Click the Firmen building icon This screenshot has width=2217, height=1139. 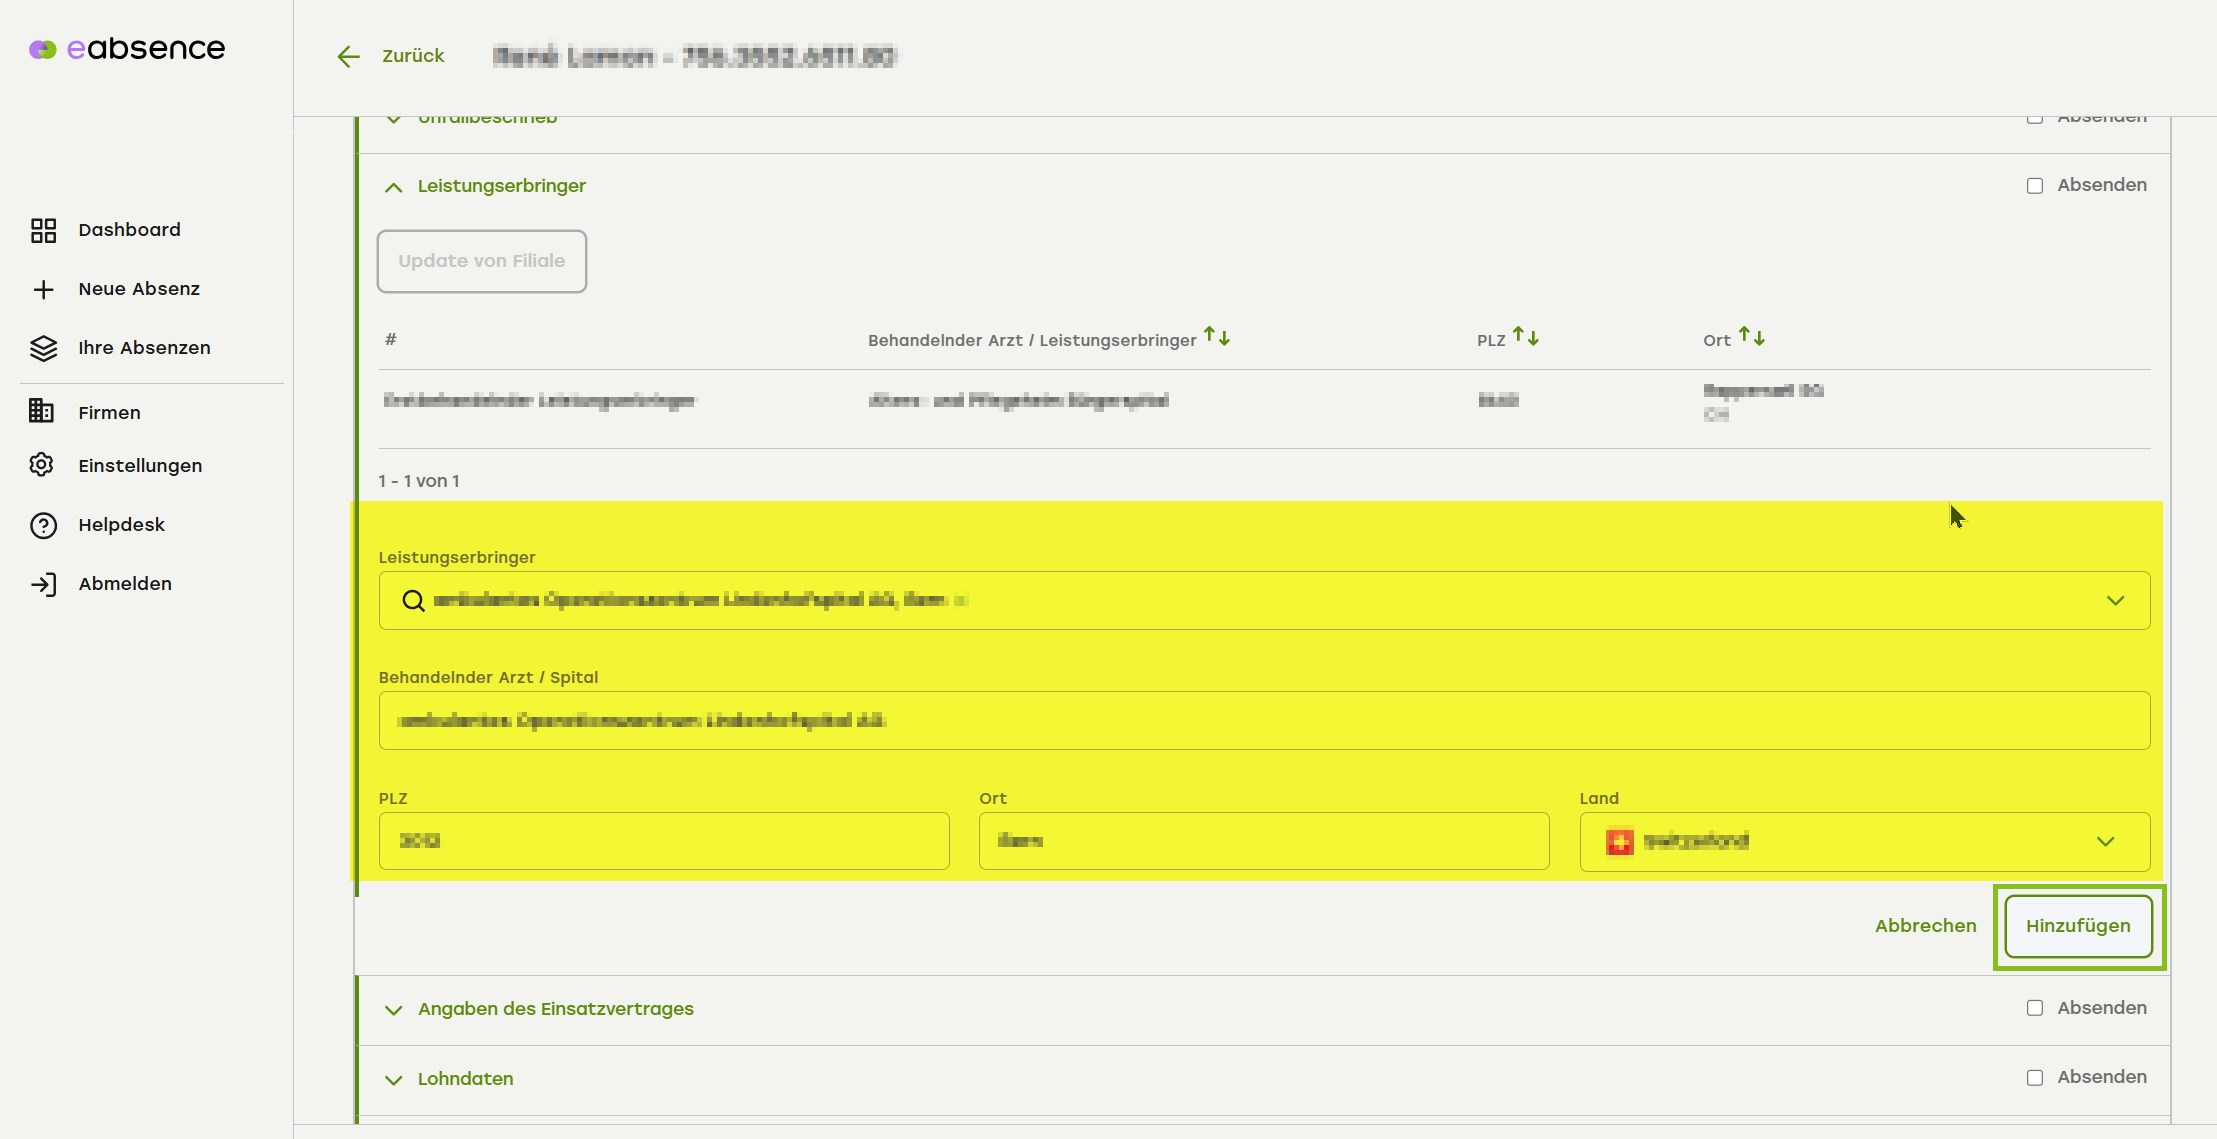(x=42, y=412)
